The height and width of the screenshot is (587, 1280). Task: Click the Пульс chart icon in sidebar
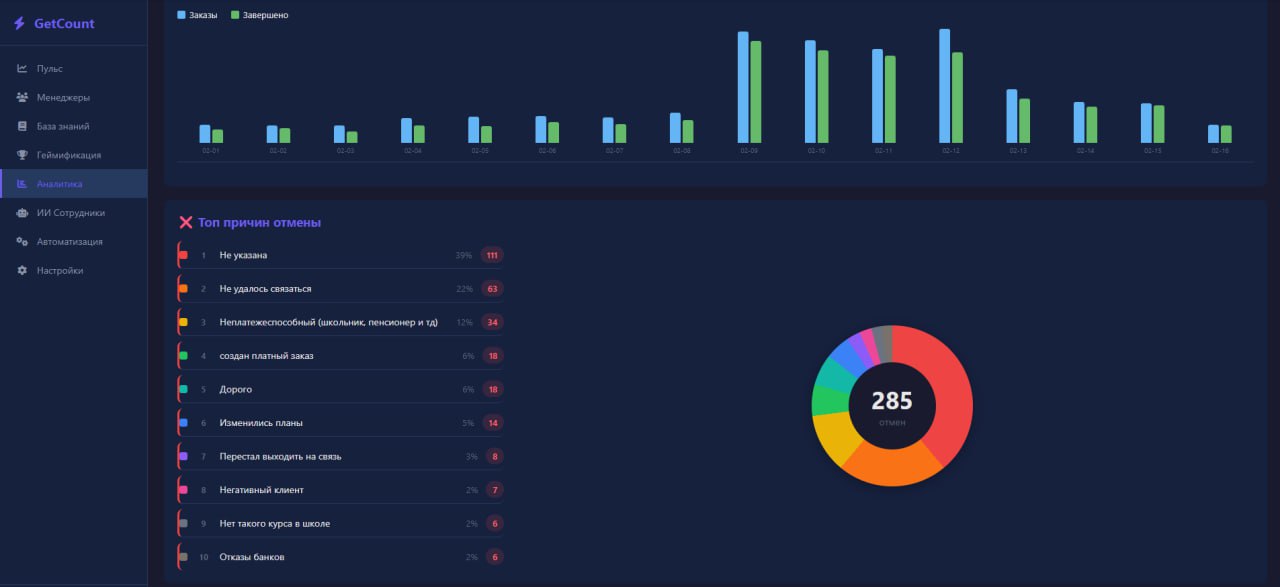point(22,69)
